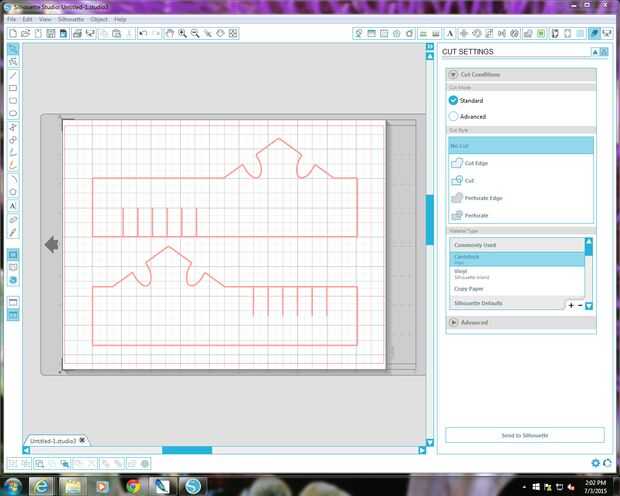Activate the Pan hand tool
The image size is (620, 496).
tap(170, 34)
